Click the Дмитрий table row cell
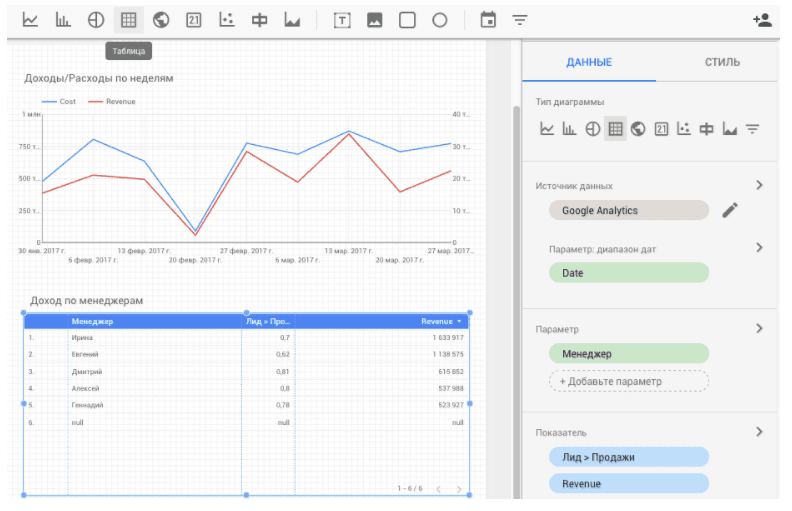The height and width of the screenshot is (511, 792). coord(87,372)
